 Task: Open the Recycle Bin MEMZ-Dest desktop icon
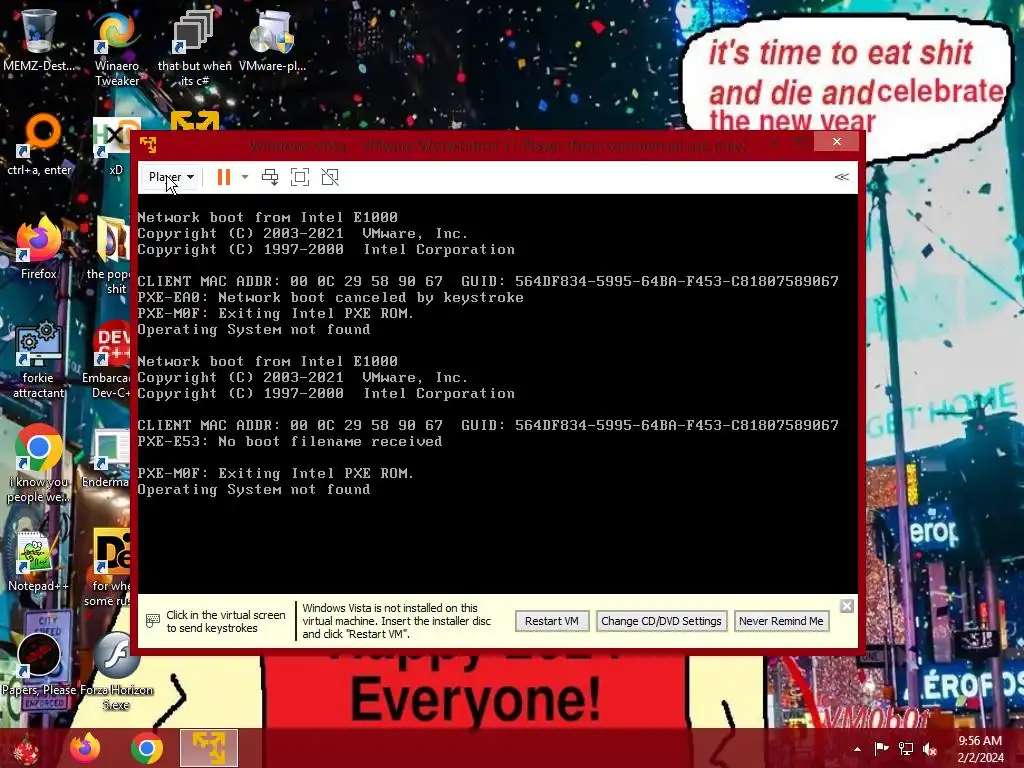tap(39, 40)
